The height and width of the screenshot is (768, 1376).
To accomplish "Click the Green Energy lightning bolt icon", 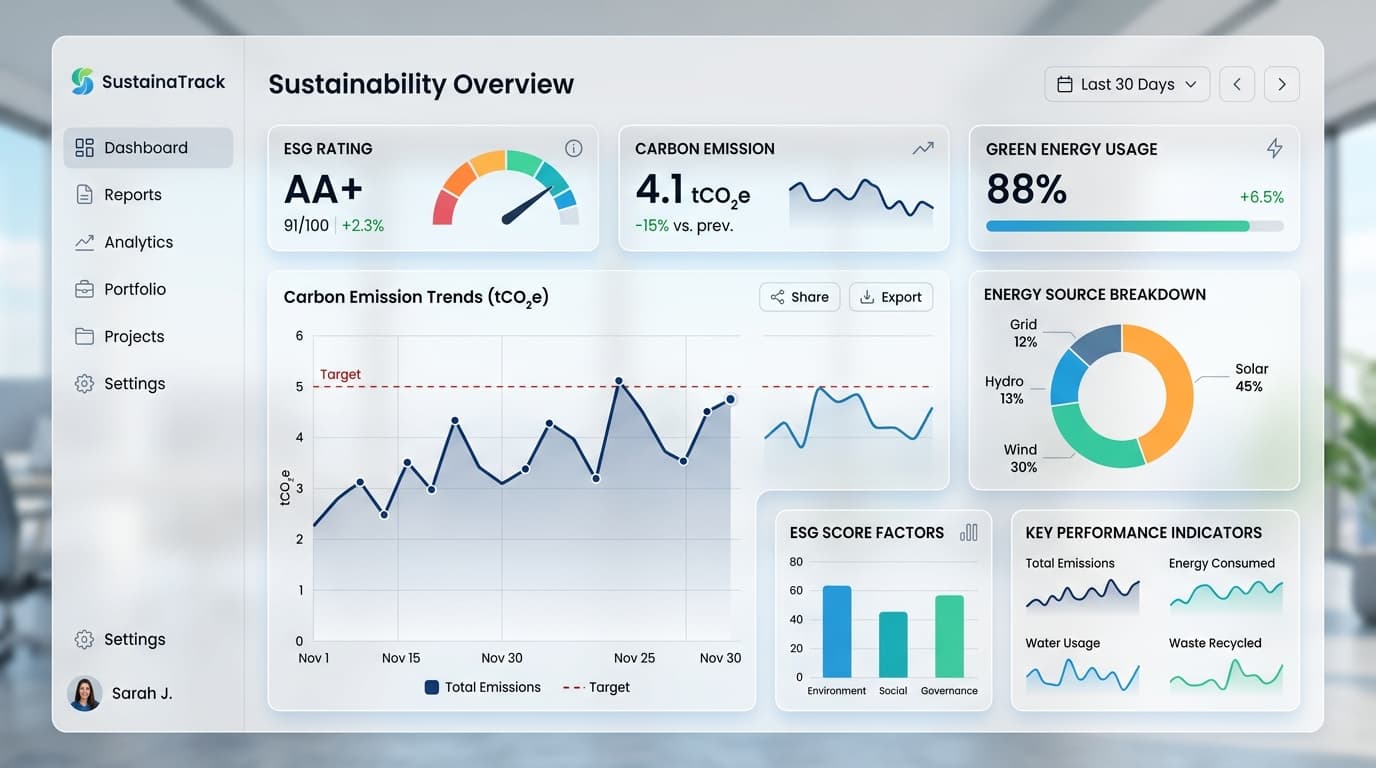I will coord(1275,148).
